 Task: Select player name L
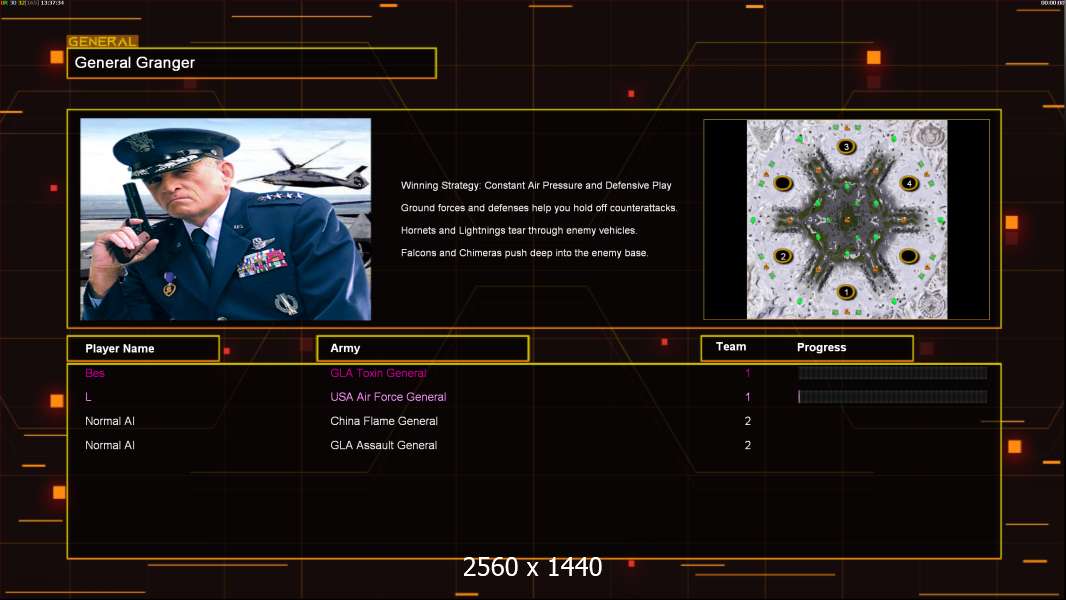(x=88, y=397)
